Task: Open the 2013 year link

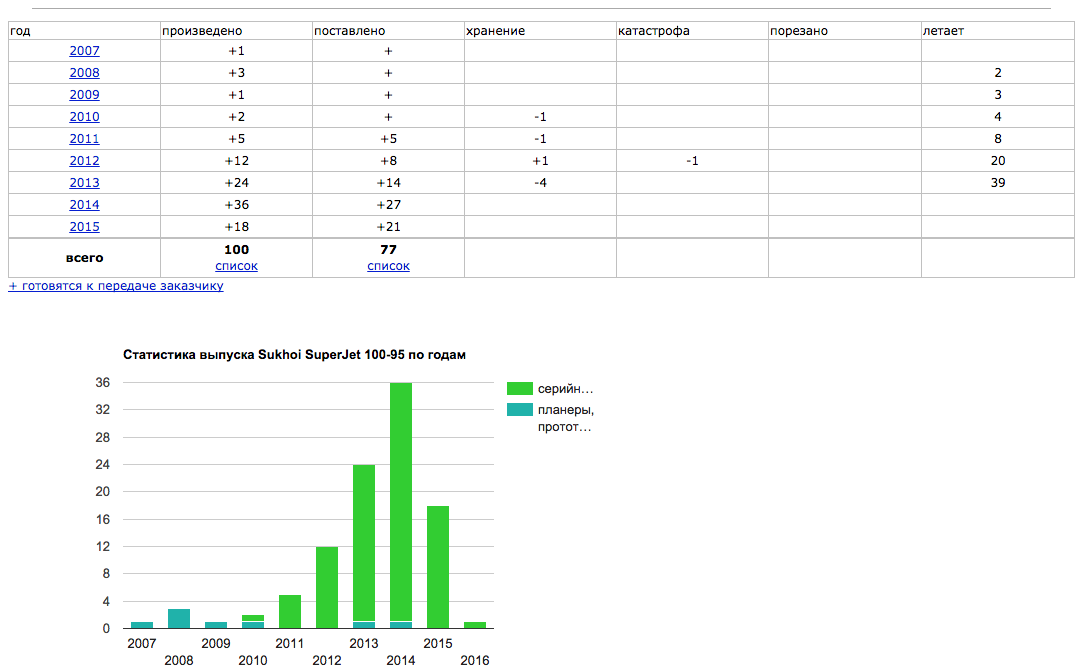Action: 84,183
